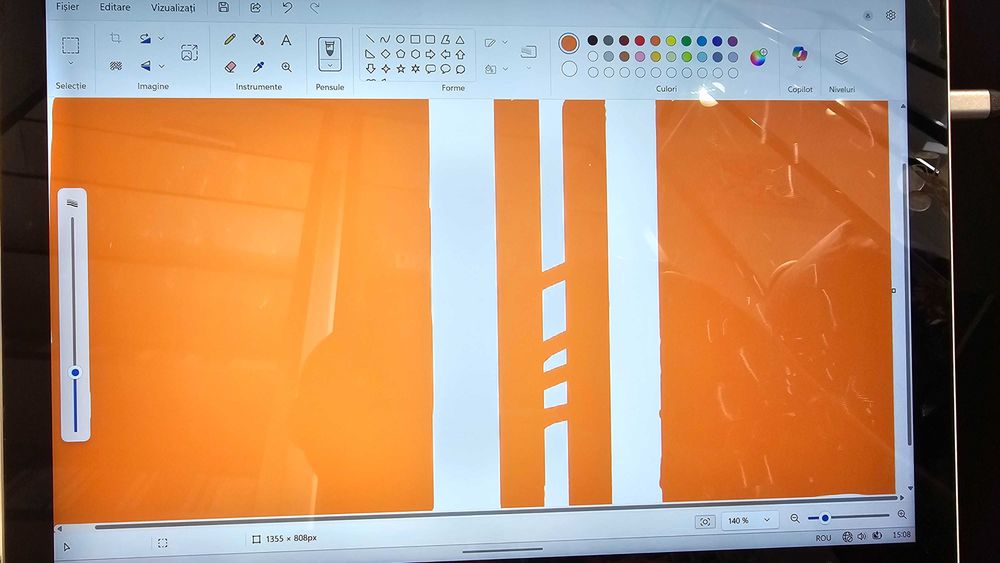This screenshot has height=563, width=1000.
Task: Click the Zoom in magnifier
Action: 902,514
